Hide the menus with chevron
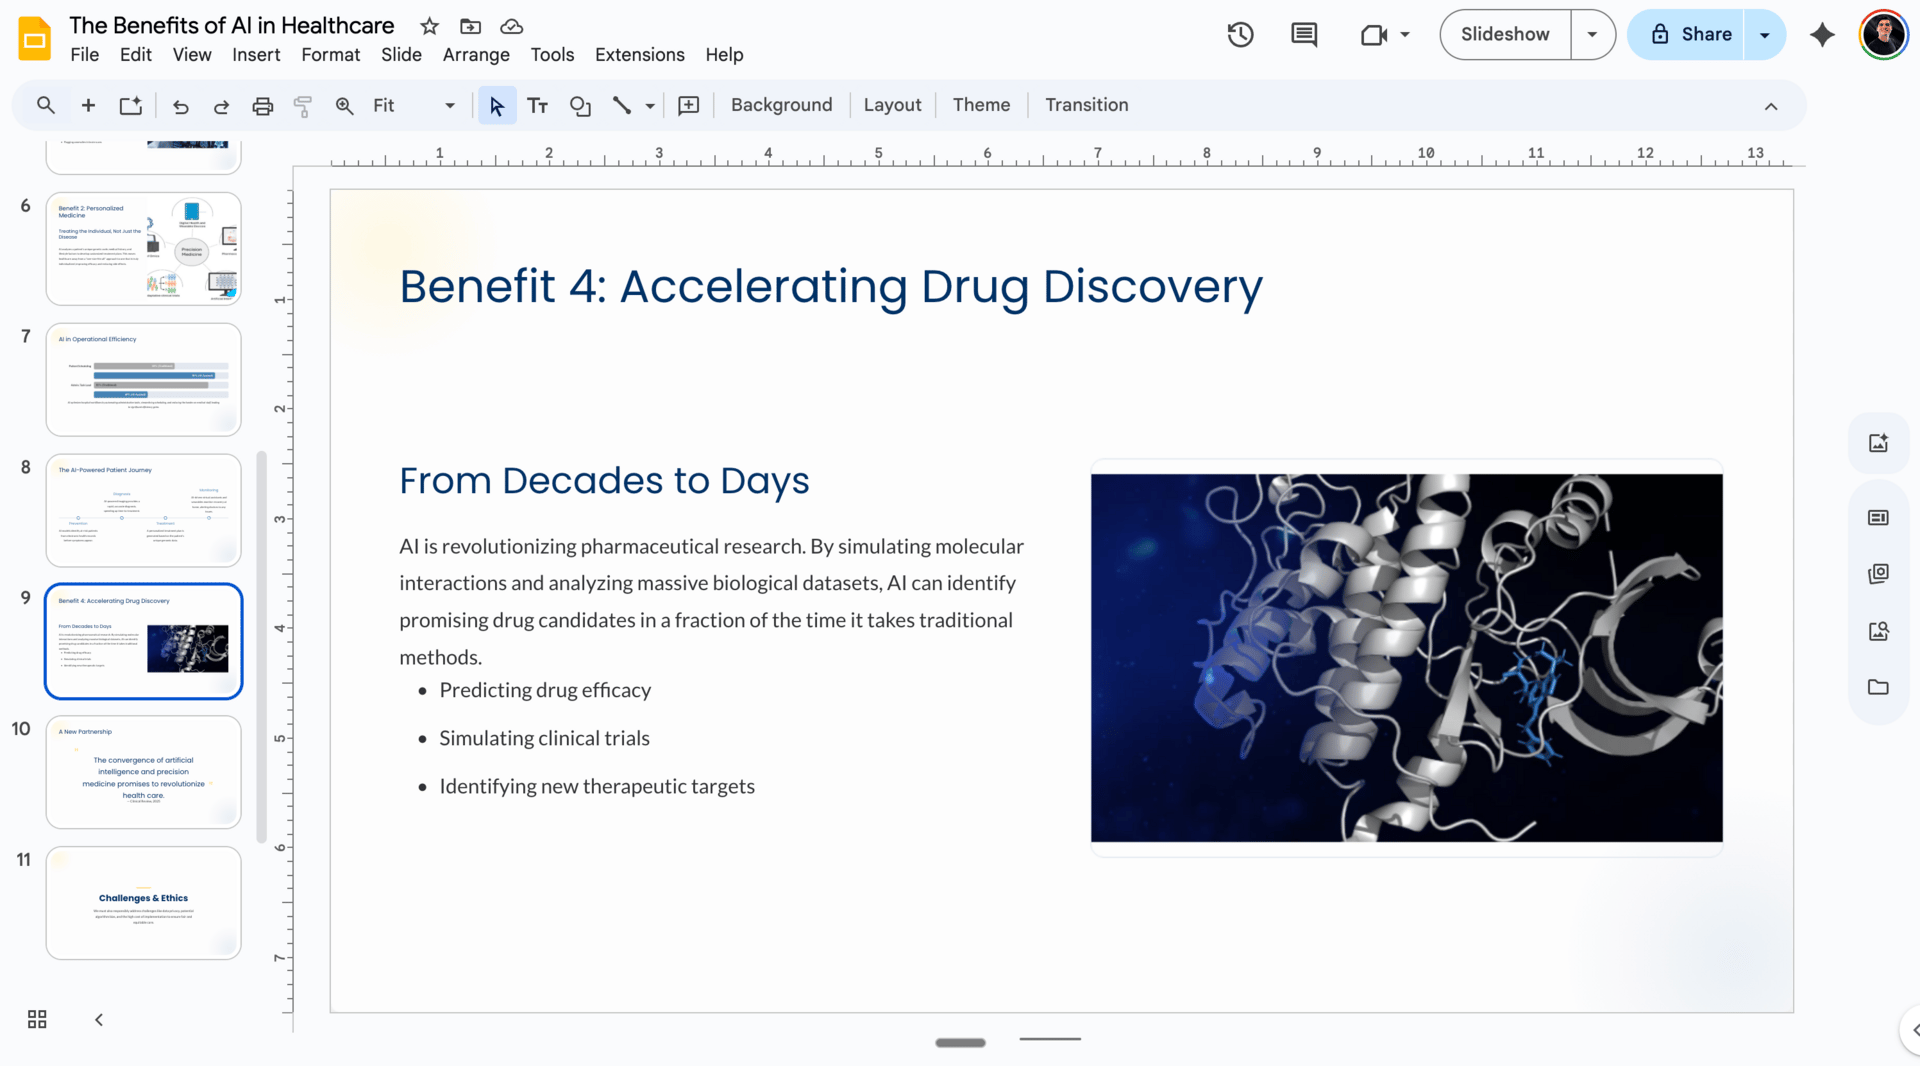 pyautogui.click(x=1770, y=106)
